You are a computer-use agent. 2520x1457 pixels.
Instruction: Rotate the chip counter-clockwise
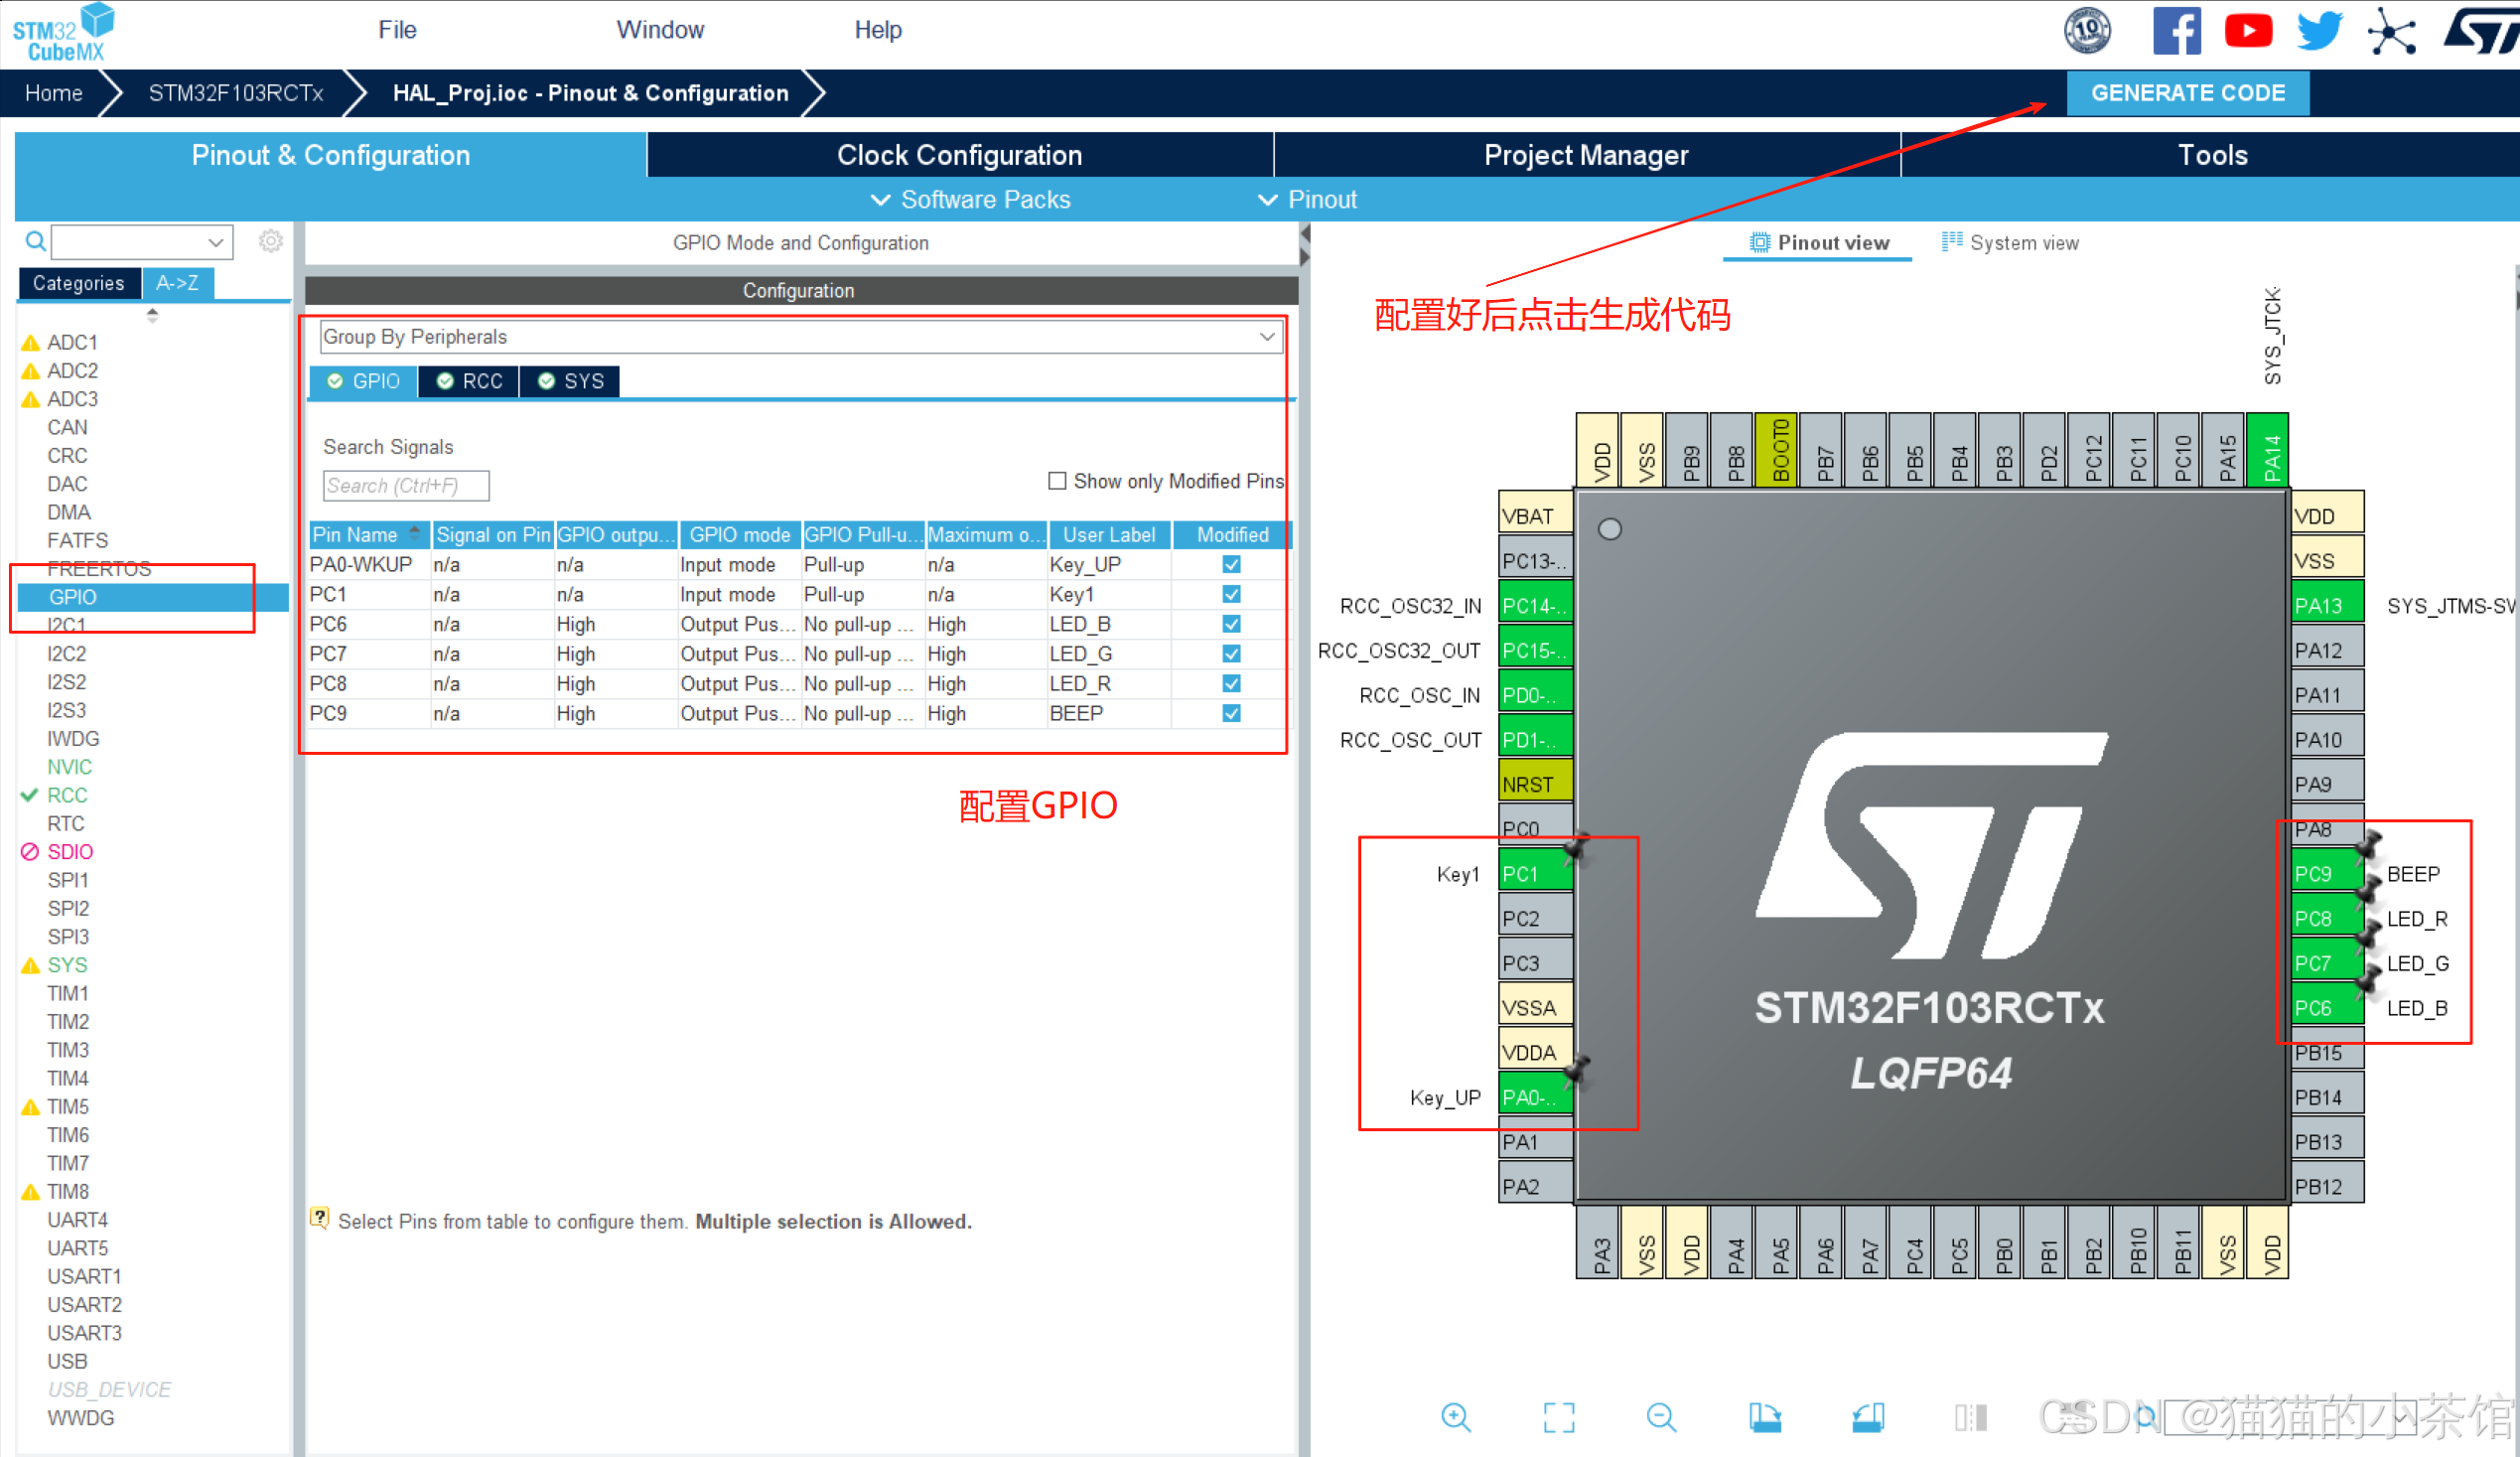click(1867, 1417)
